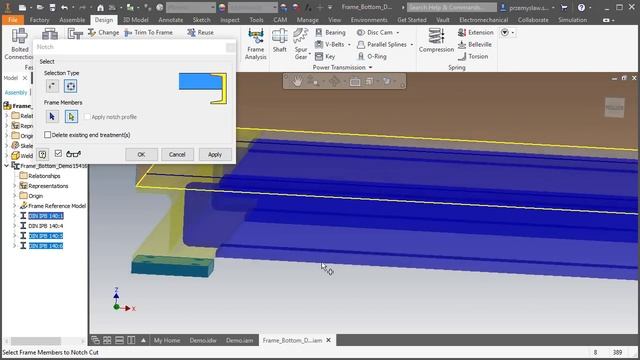This screenshot has width=640, height=360.
Task: Open the shopping cart icon
Action: [564, 7]
